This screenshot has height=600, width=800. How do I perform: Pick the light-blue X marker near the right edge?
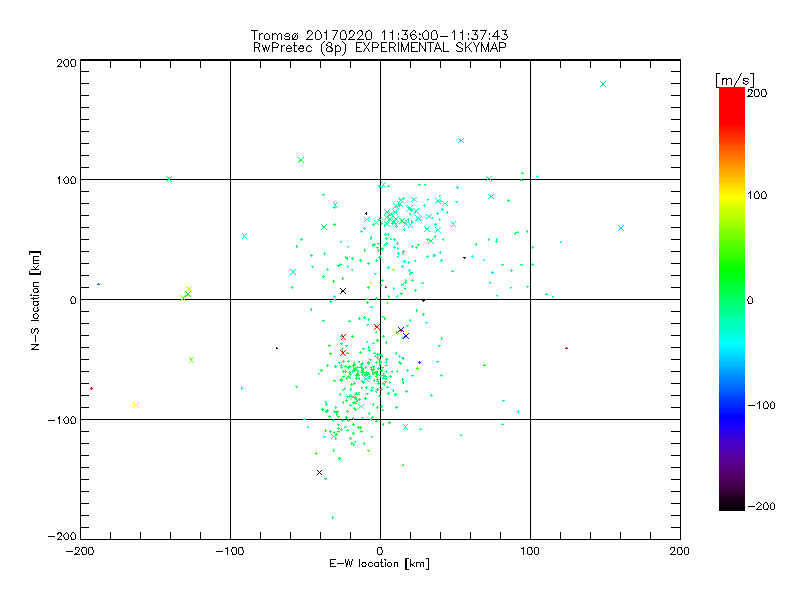tap(621, 228)
